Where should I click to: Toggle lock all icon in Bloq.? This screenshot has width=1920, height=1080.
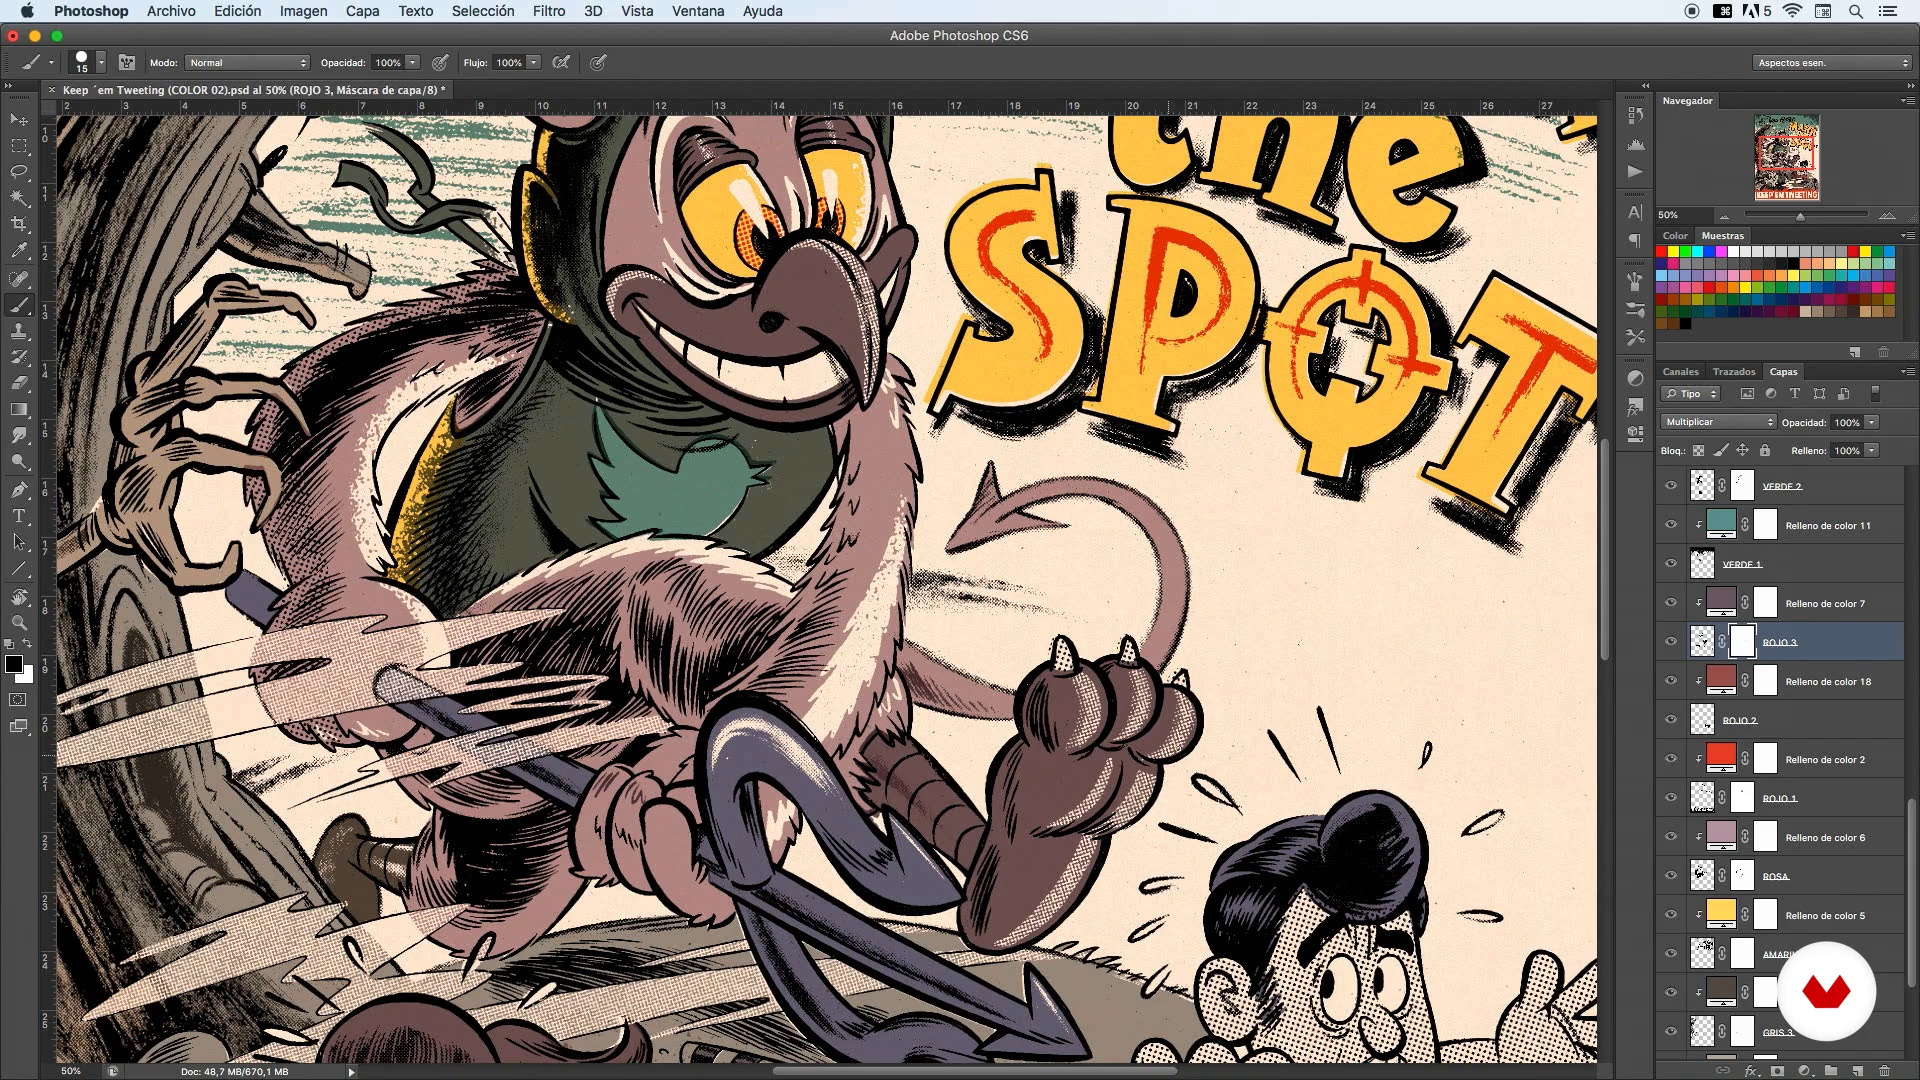point(1765,451)
